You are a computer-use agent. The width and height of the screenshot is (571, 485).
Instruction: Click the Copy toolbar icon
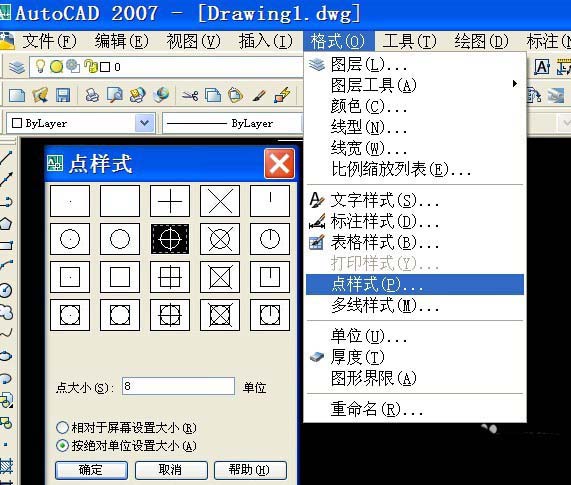pyautogui.click(x=213, y=95)
